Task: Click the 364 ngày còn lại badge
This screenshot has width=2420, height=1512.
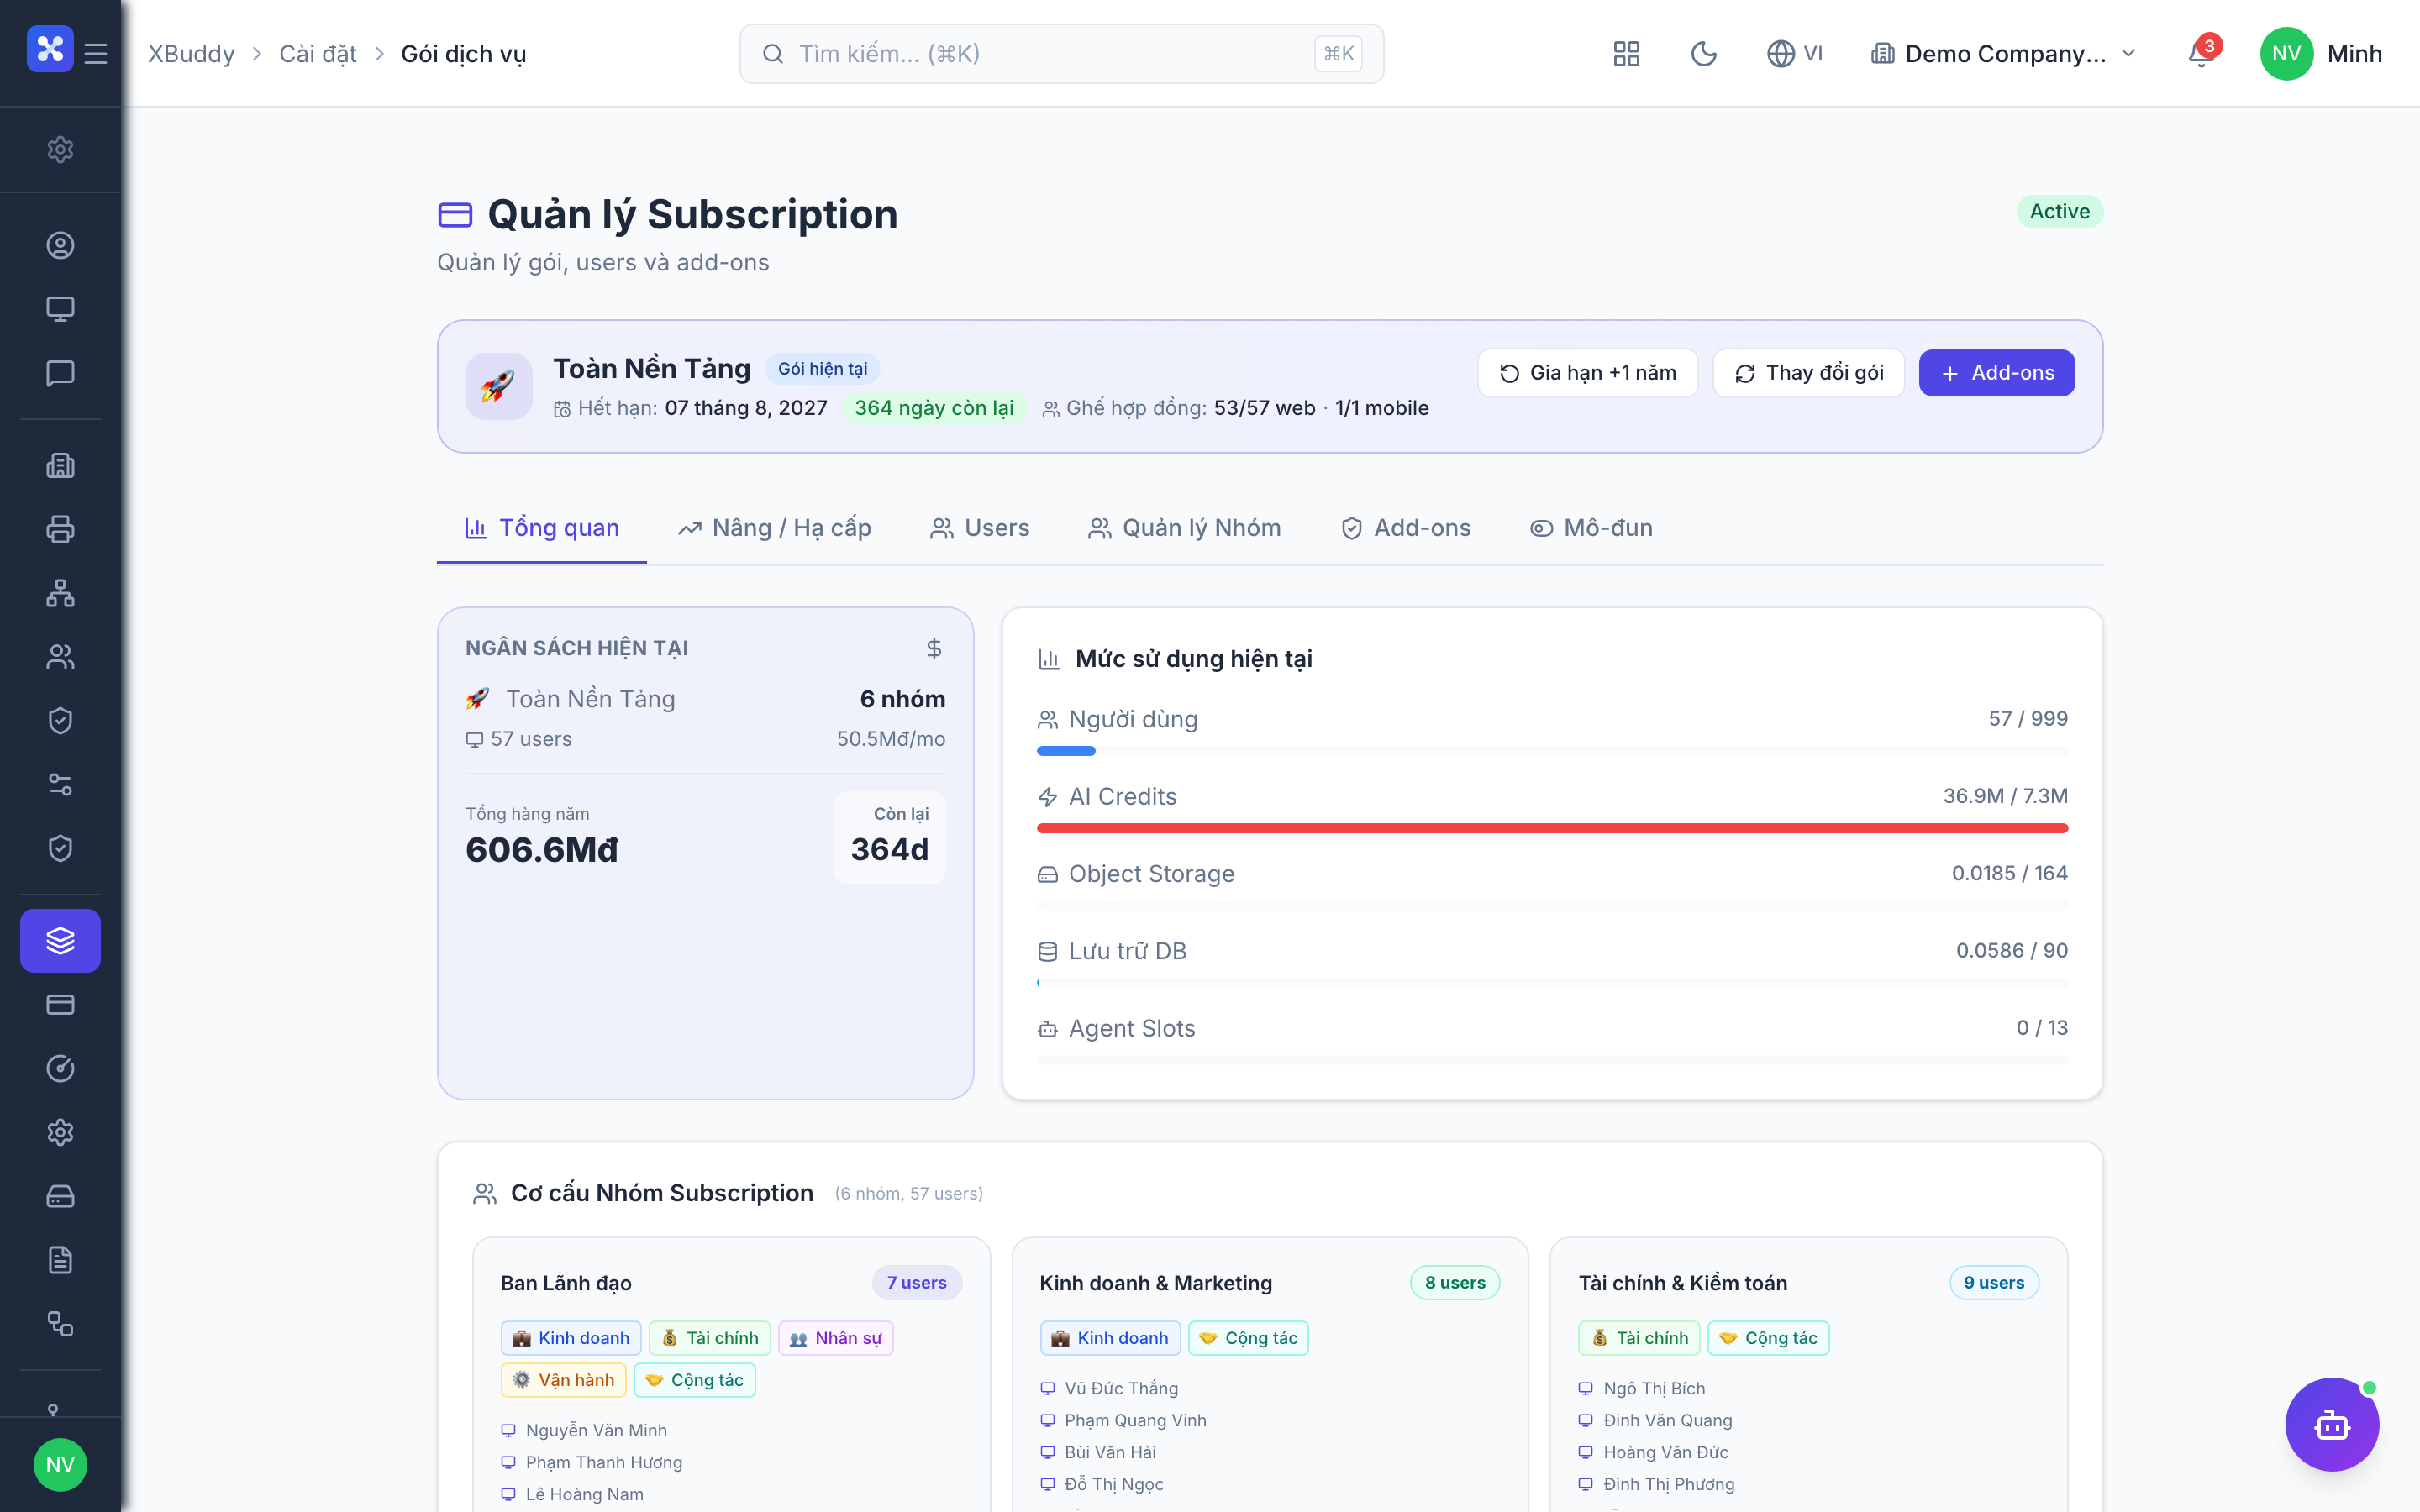Action: point(933,408)
